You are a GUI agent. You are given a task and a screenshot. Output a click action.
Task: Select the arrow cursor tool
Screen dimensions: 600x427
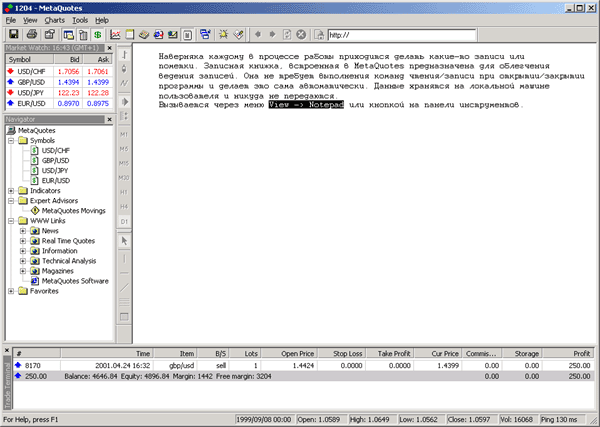click(124, 241)
